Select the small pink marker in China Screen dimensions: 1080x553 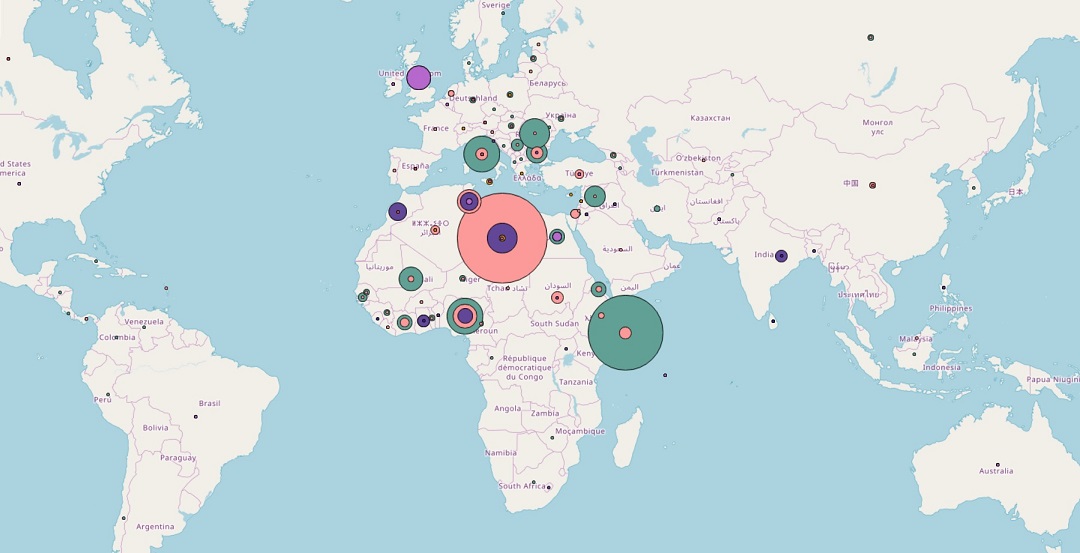click(873, 185)
